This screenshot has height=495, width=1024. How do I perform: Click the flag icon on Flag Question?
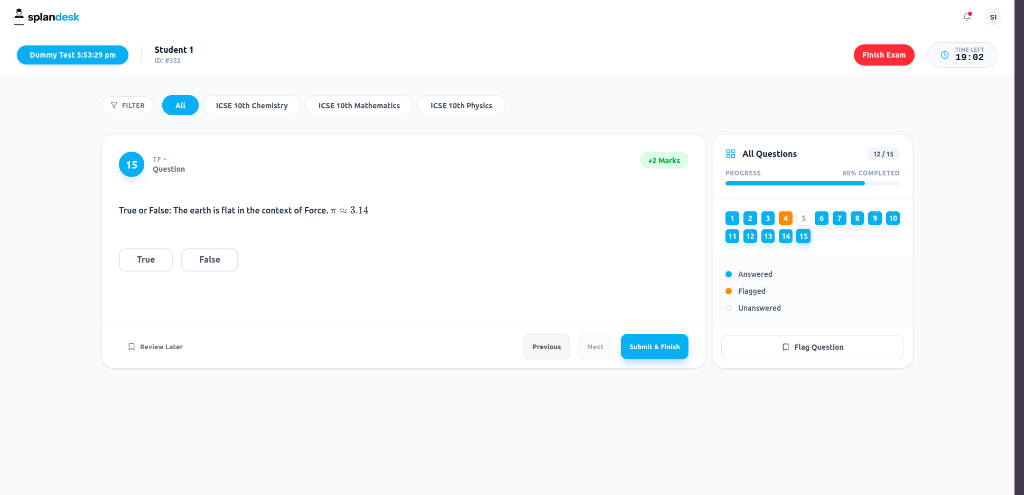pyautogui.click(x=786, y=347)
